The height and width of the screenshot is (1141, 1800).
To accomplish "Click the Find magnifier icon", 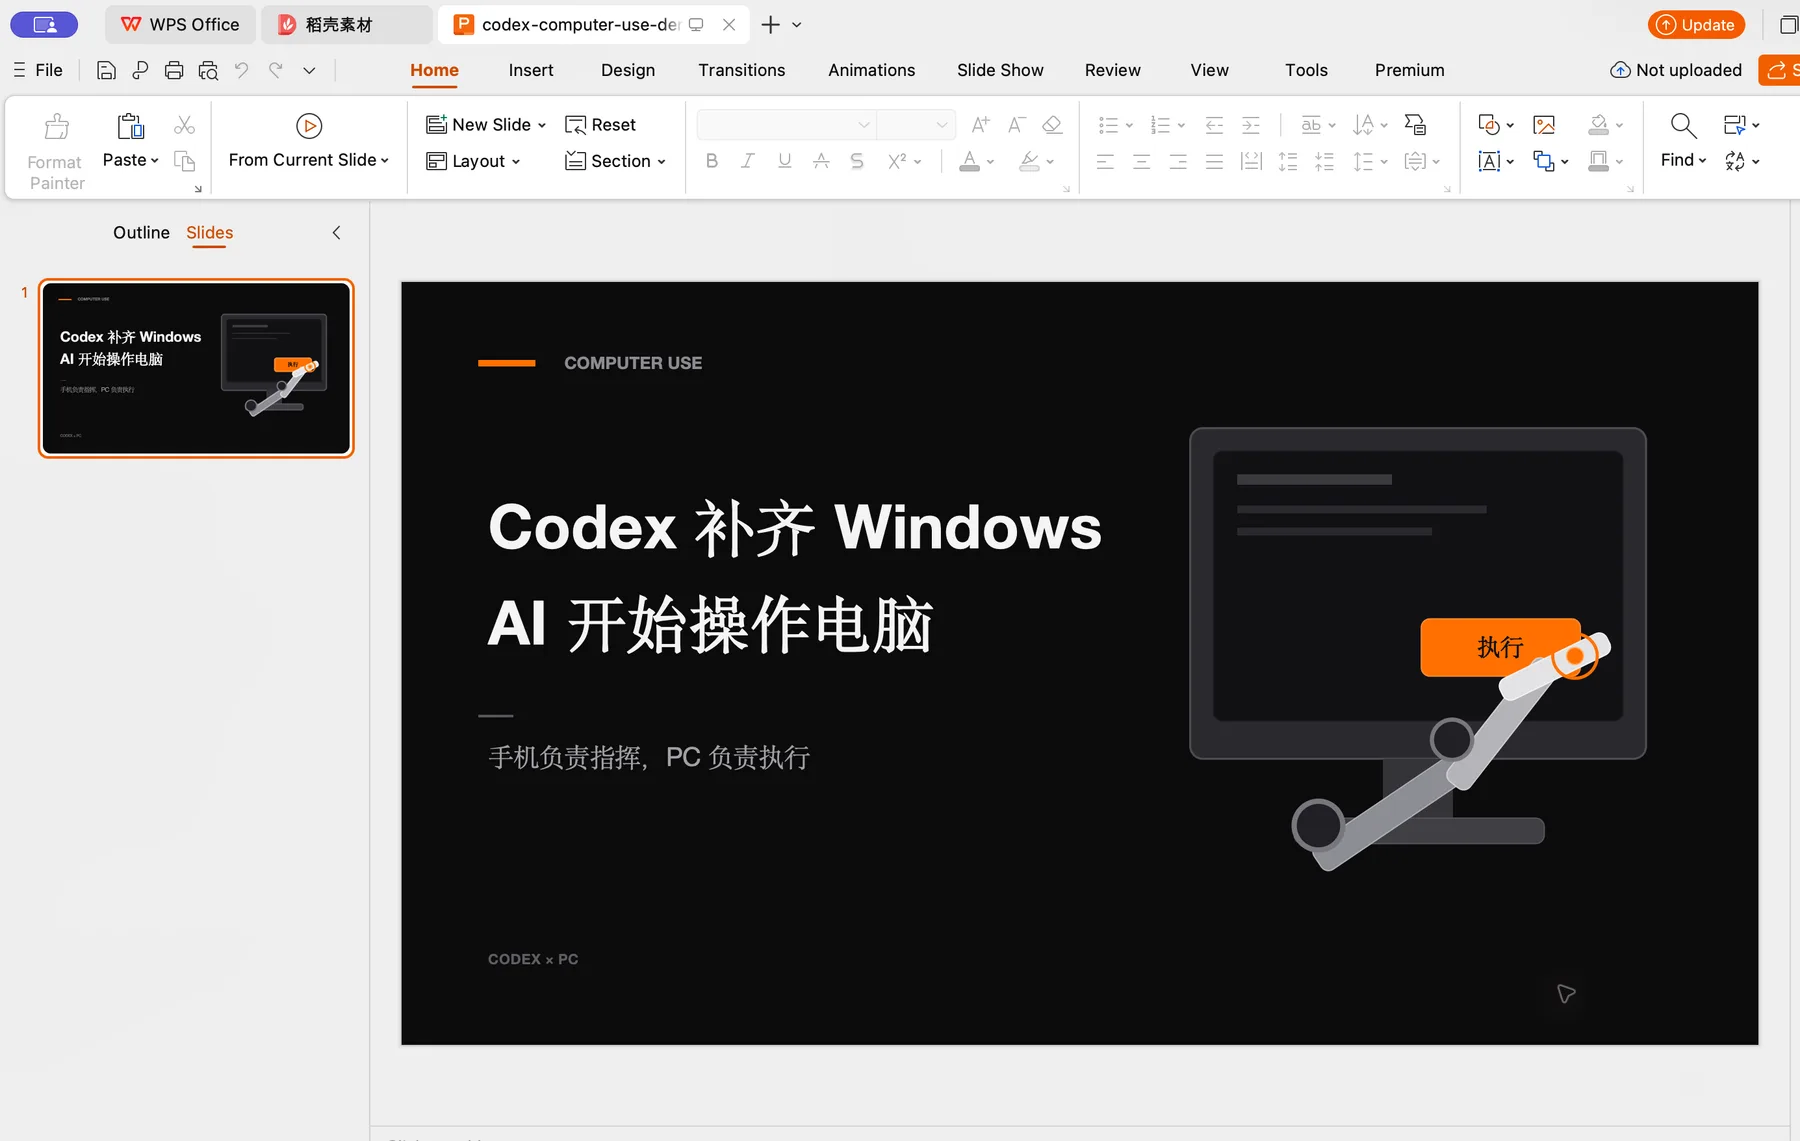I will coord(1683,125).
